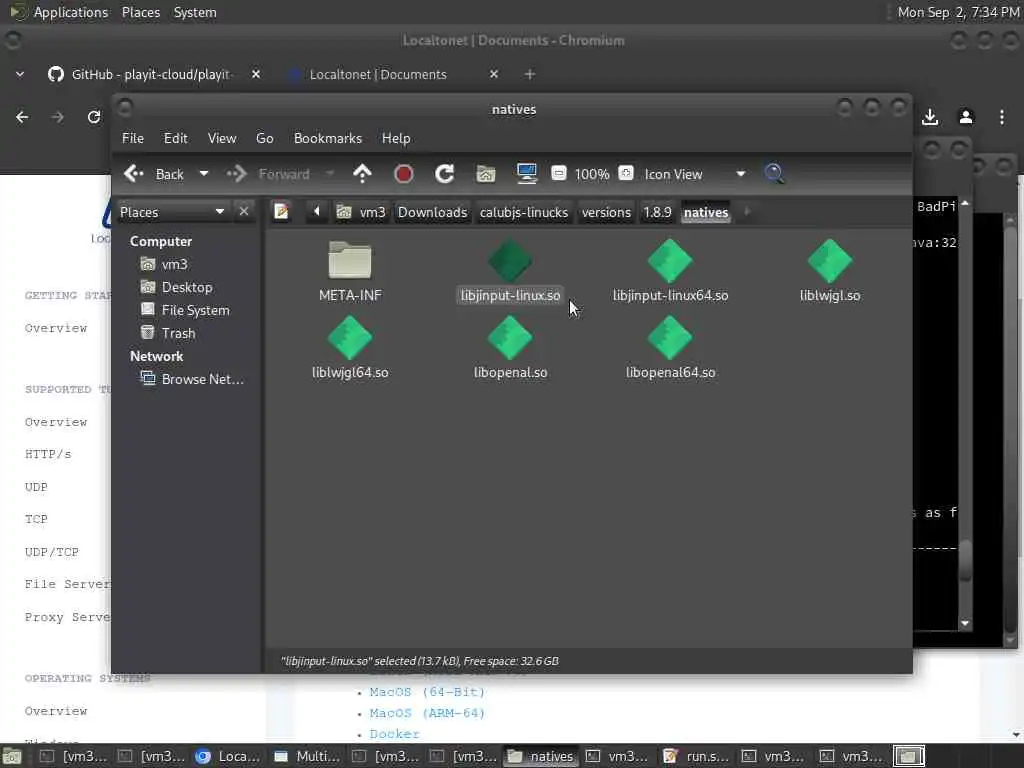Click Chromium's back arrow
1024x768 pixels.
tap(22, 117)
